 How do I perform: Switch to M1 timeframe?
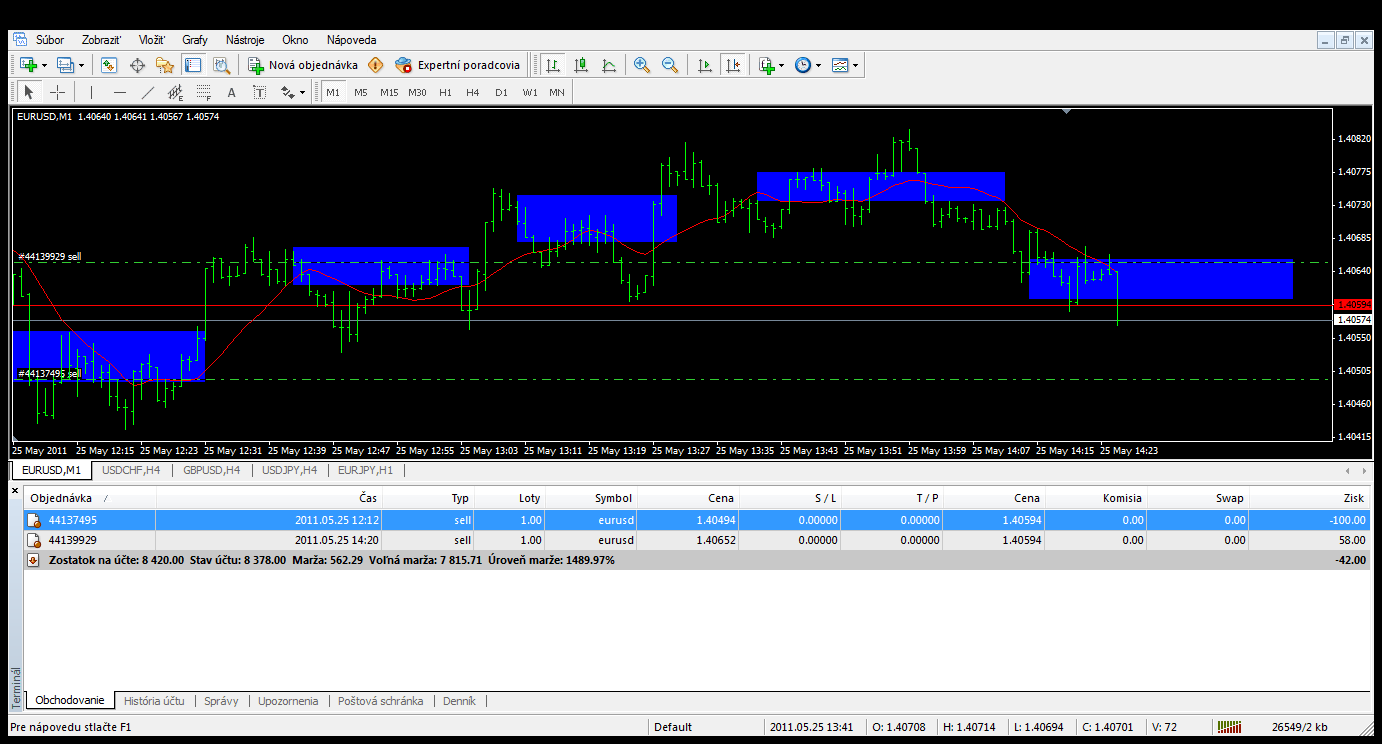(333, 93)
